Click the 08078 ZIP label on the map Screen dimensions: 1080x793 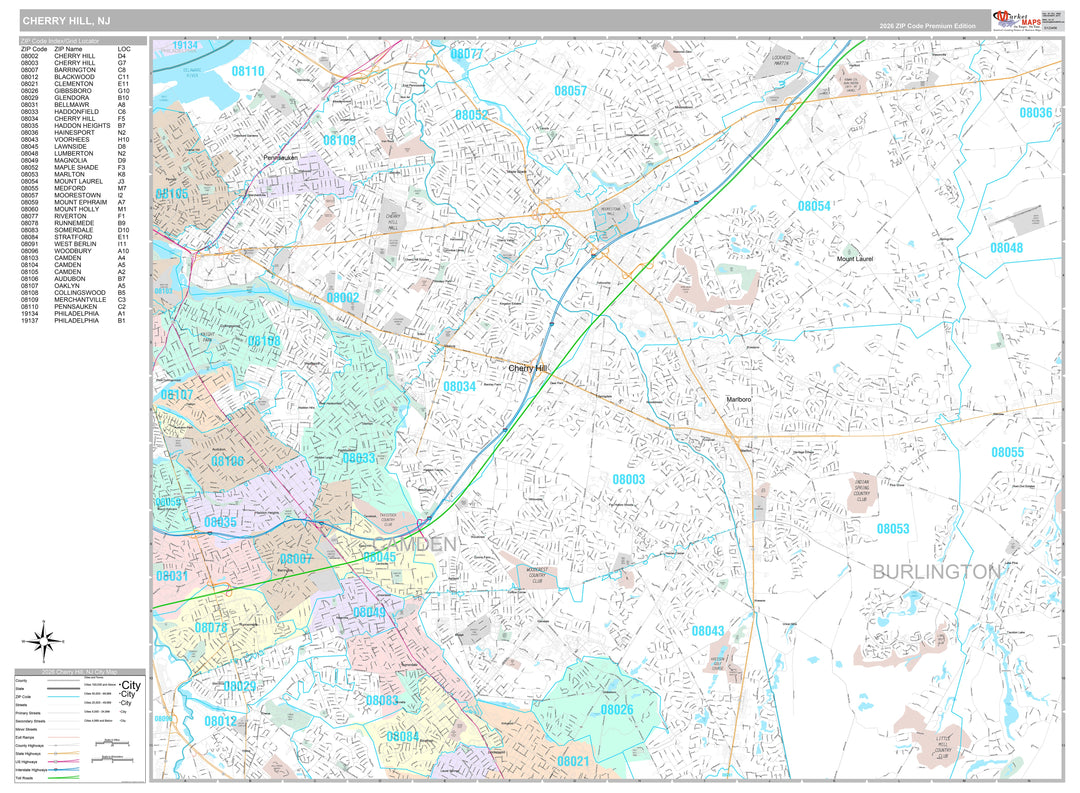[211, 628]
